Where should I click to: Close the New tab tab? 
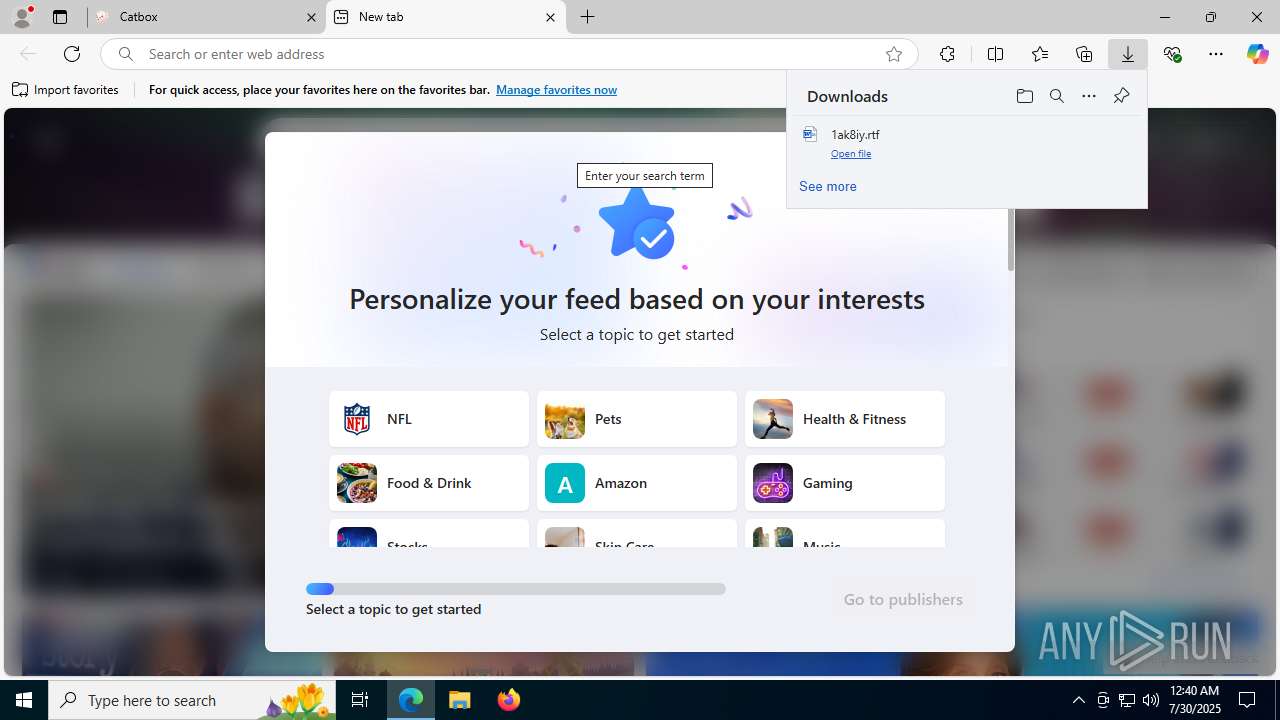550,17
